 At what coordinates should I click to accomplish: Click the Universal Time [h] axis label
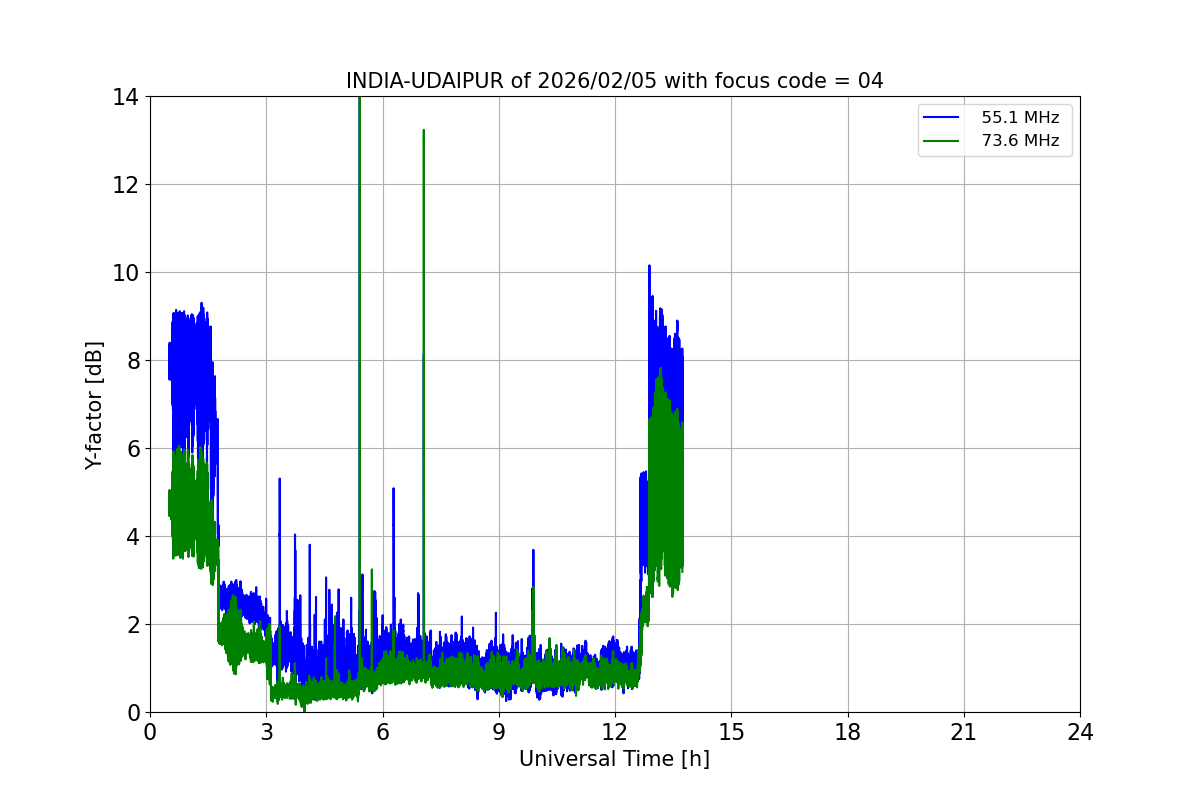click(614, 759)
